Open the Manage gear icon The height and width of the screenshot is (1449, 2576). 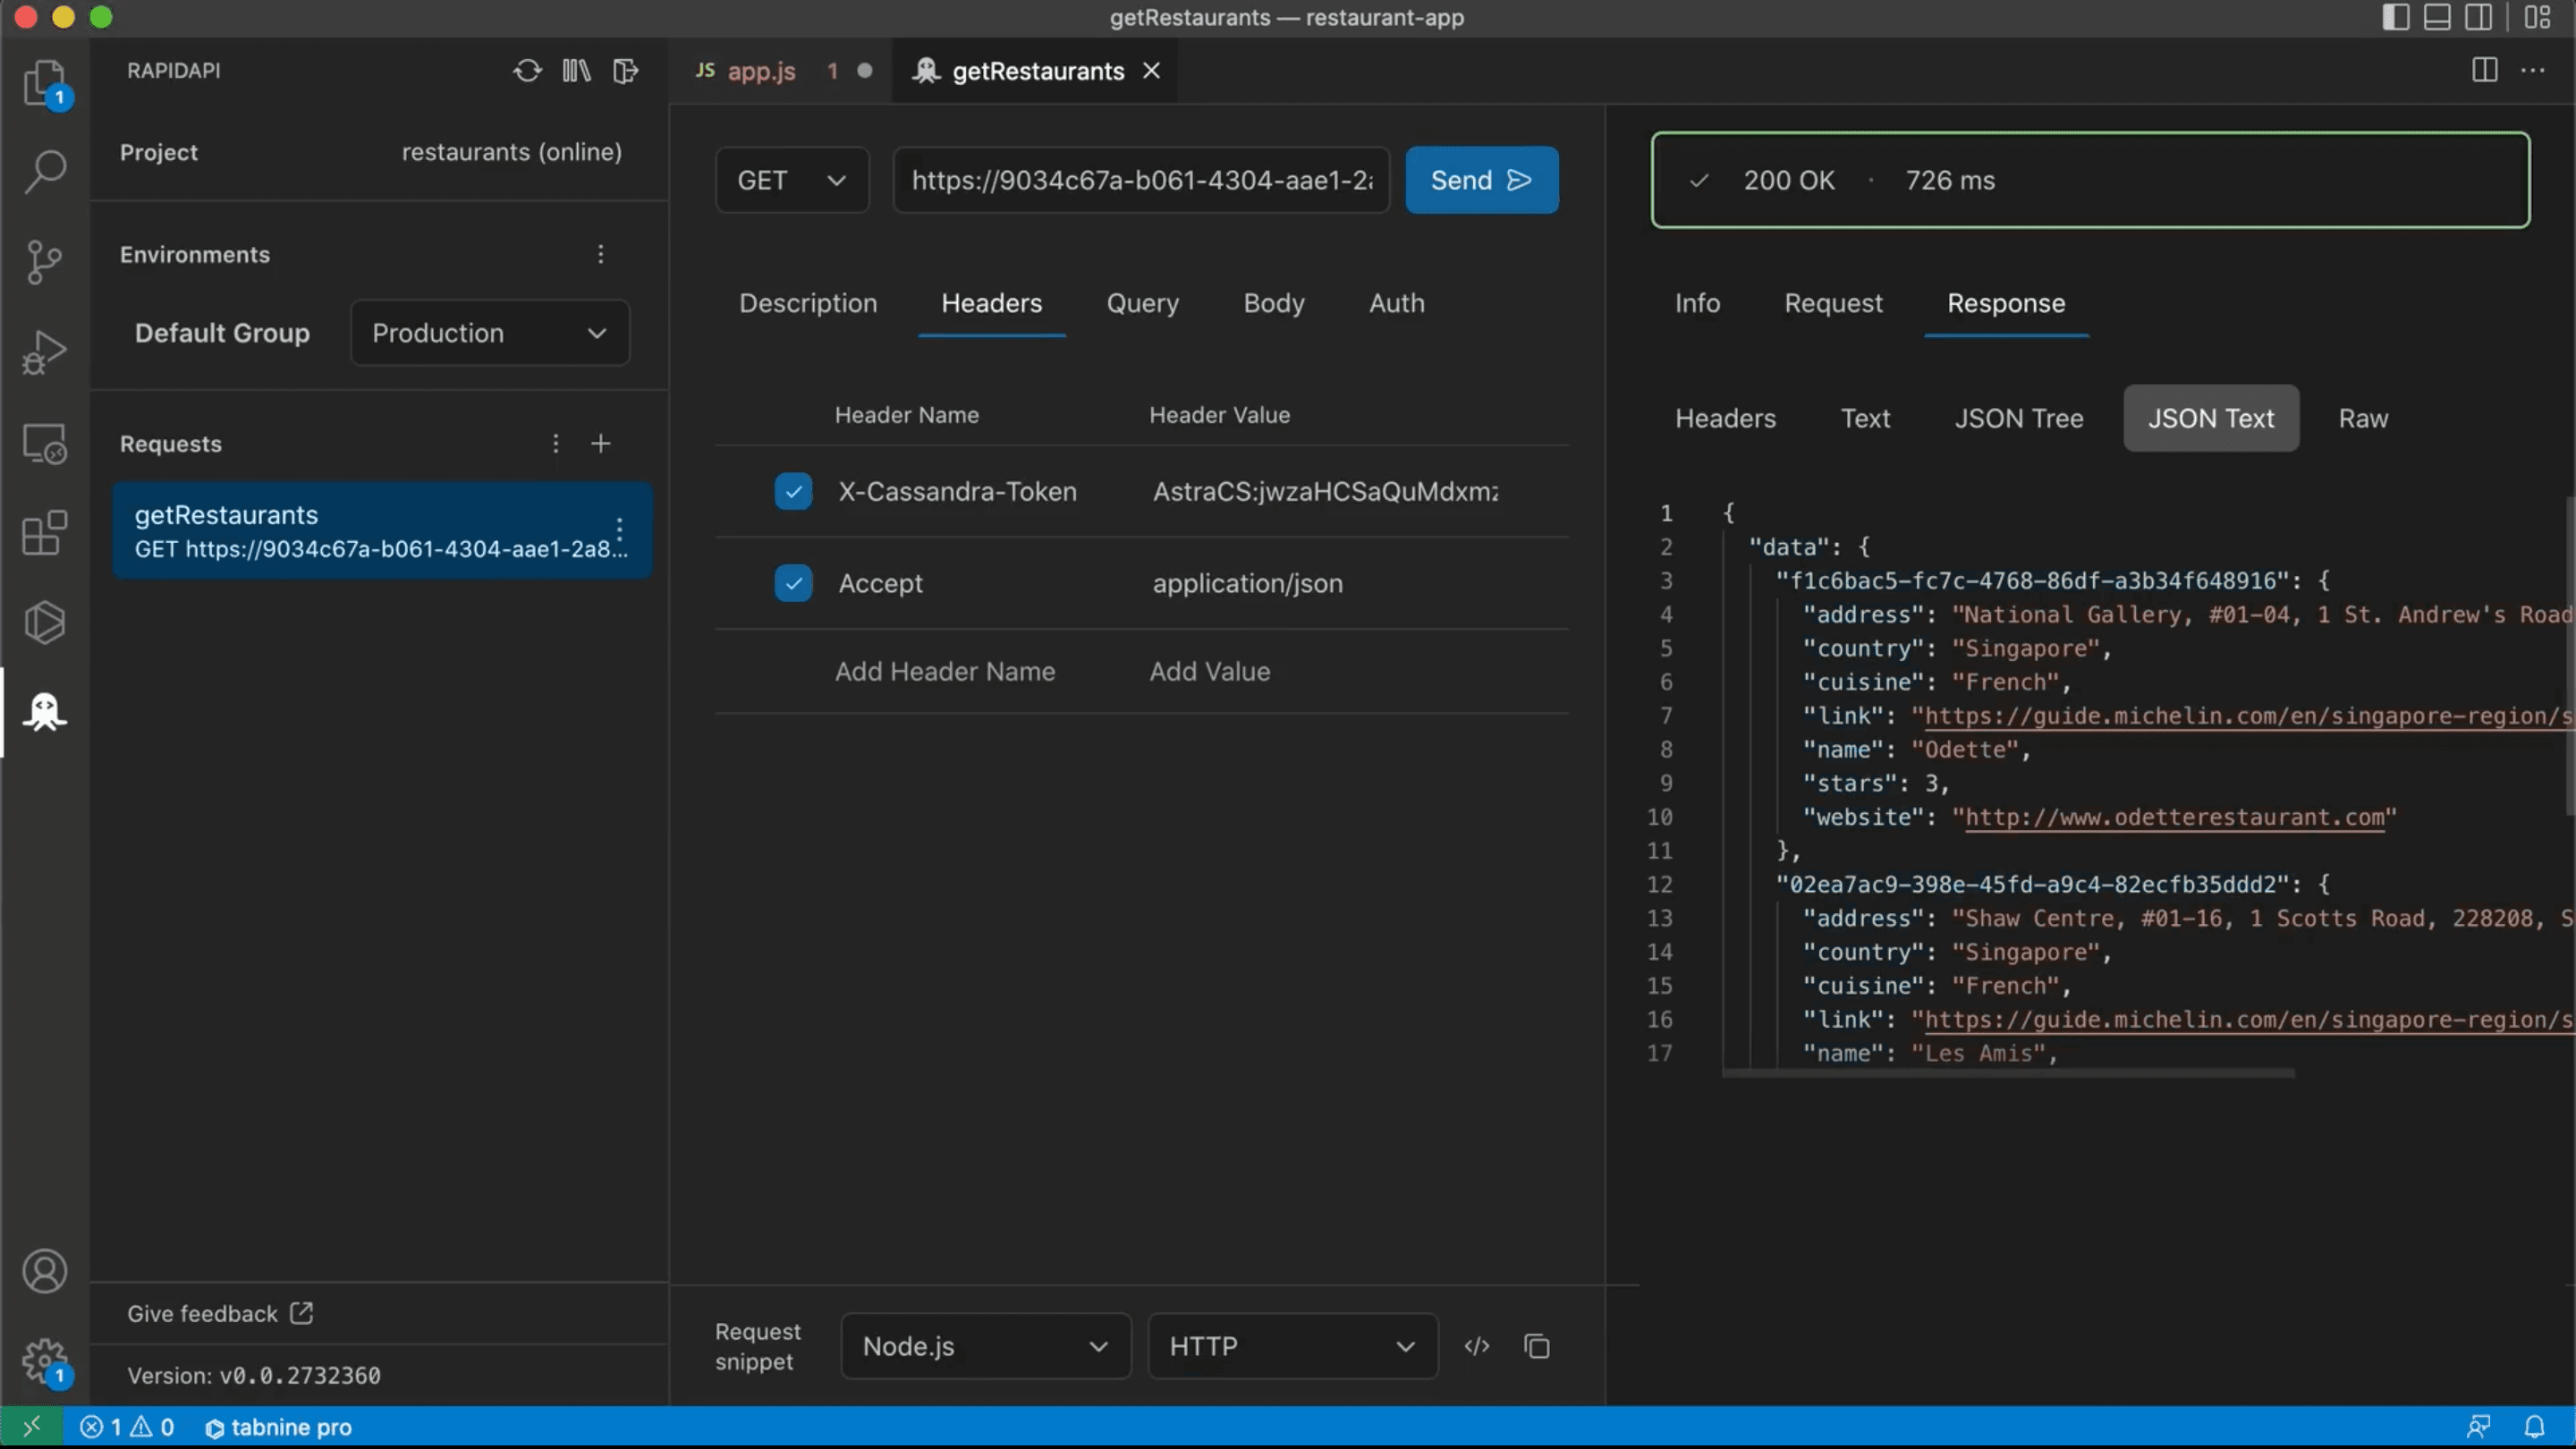pos(45,1361)
